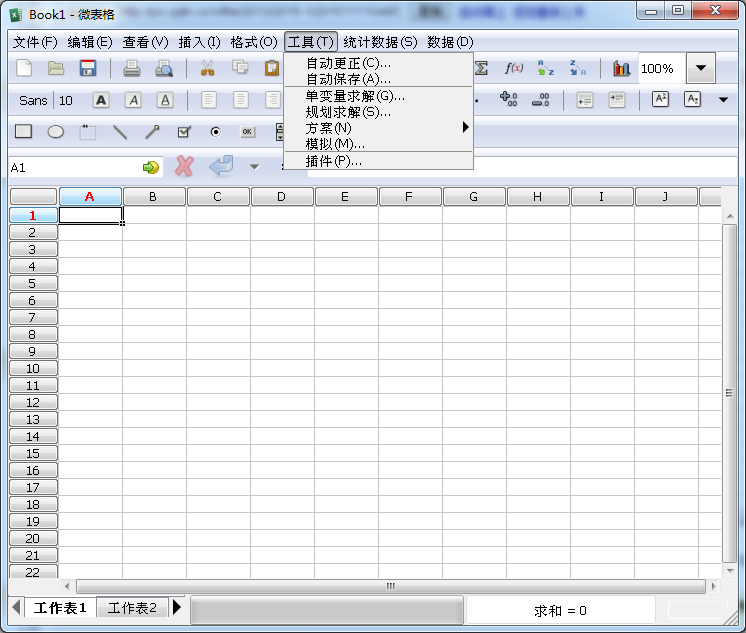The image size is (746, 633).
Task: Open the f(x) function wizard
Action: (514, 68)
